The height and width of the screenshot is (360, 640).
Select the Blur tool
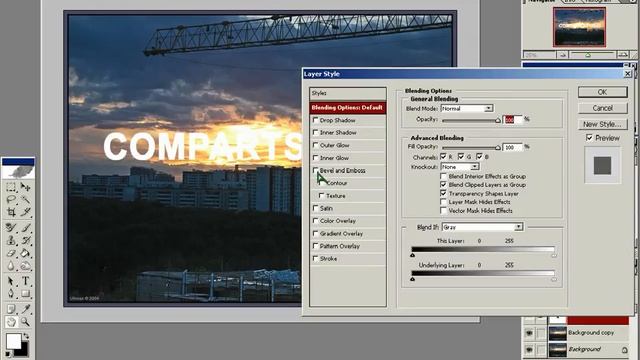point(11,266)
